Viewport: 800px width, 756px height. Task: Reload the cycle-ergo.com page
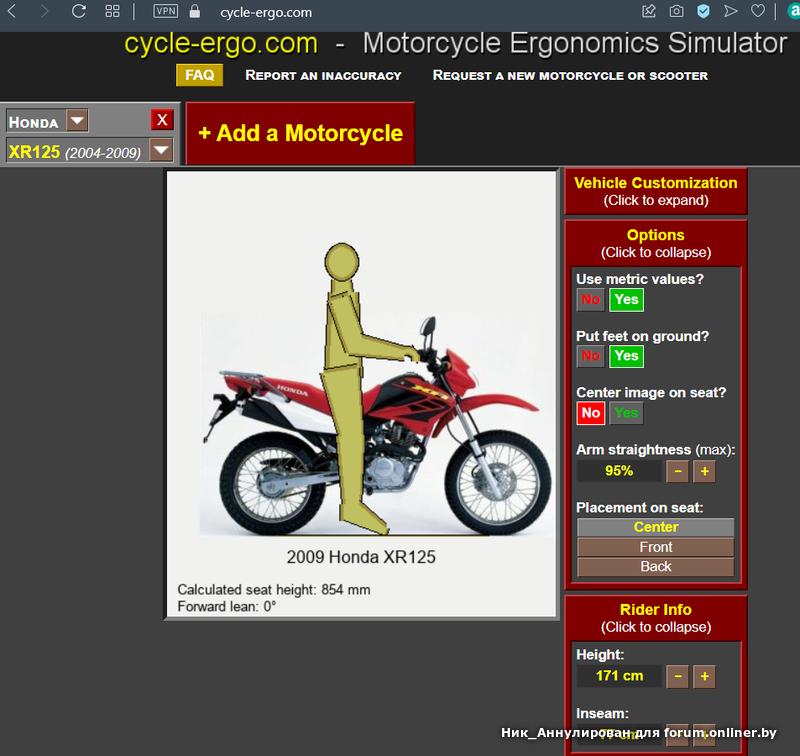point(79,11)
